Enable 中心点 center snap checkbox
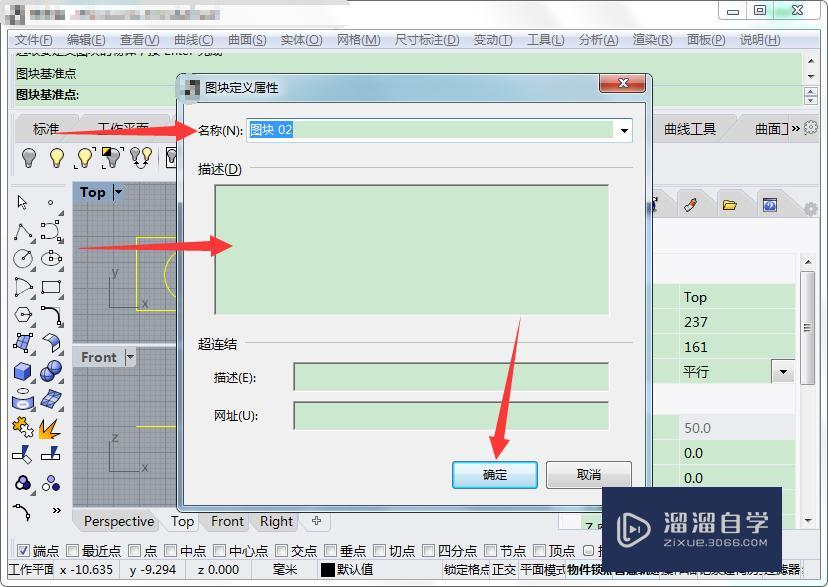 pos(220,551)
